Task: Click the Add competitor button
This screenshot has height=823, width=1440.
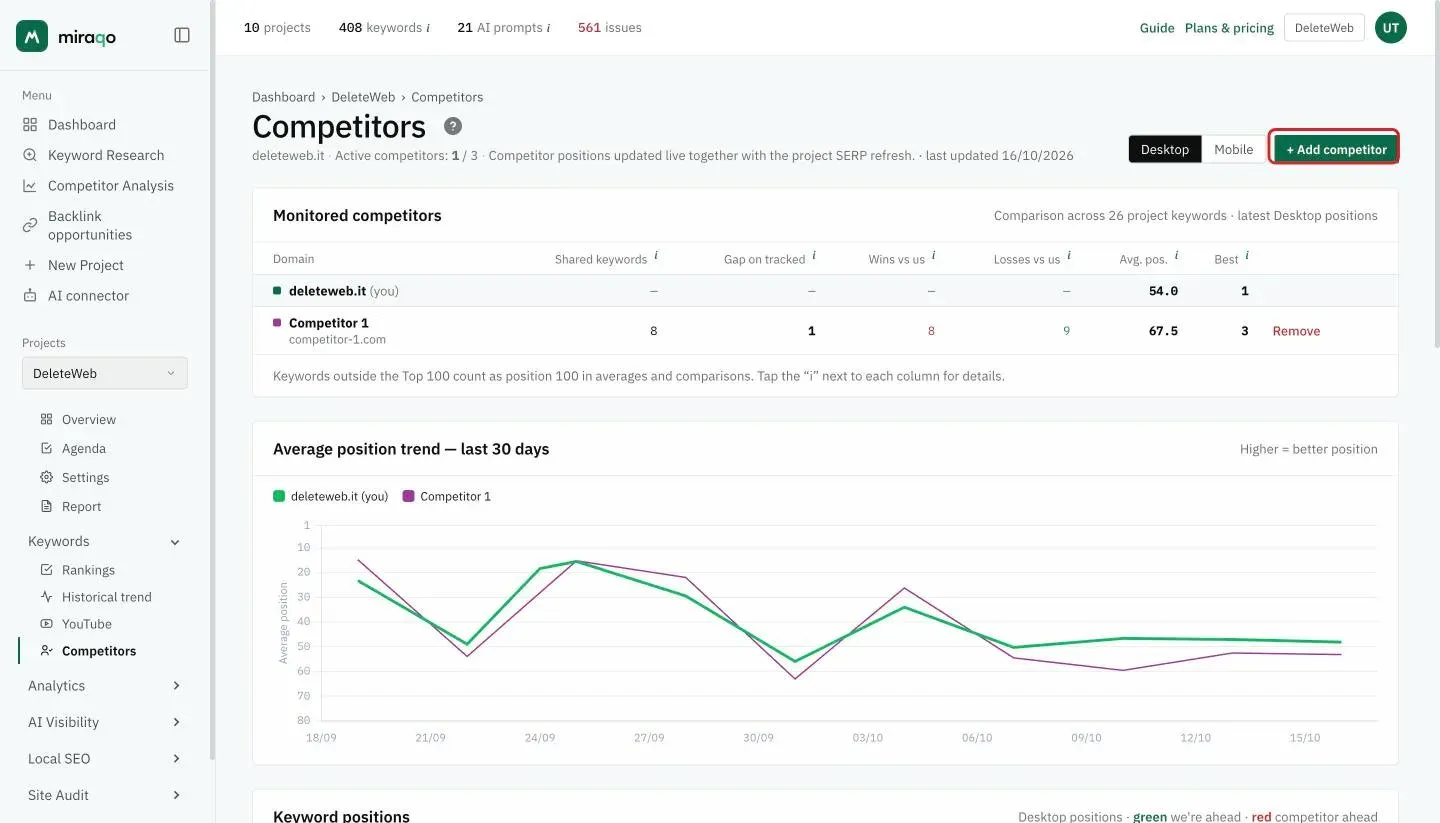Action: (x=1336, y=149)
